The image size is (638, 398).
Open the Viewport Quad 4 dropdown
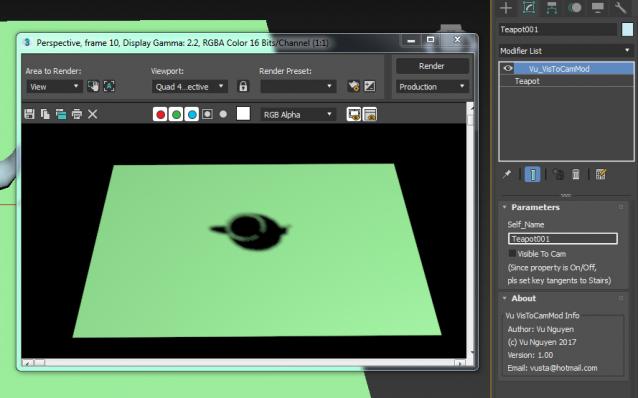tap(190, 87)
